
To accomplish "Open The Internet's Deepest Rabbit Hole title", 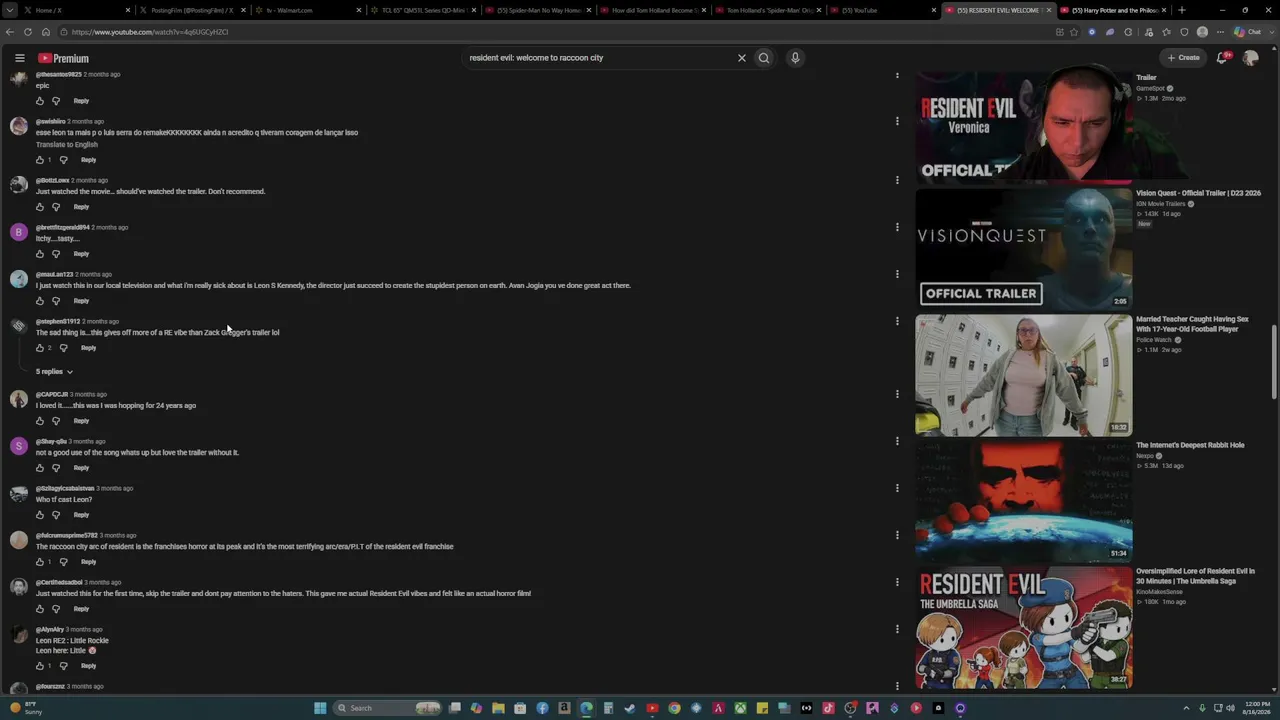I will pos(1190,445).
